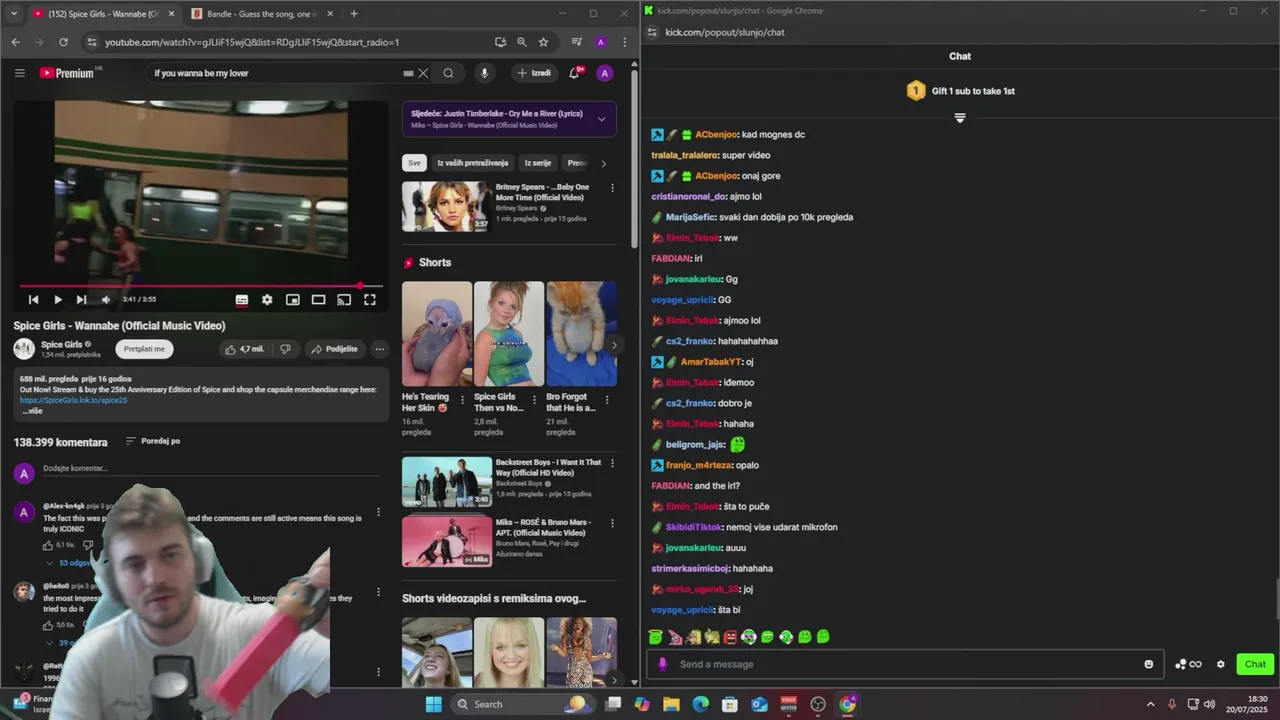Viewport: 1280px width, 720px height.
Task: Clear the YouTube search query
Action: pos(423,73)
